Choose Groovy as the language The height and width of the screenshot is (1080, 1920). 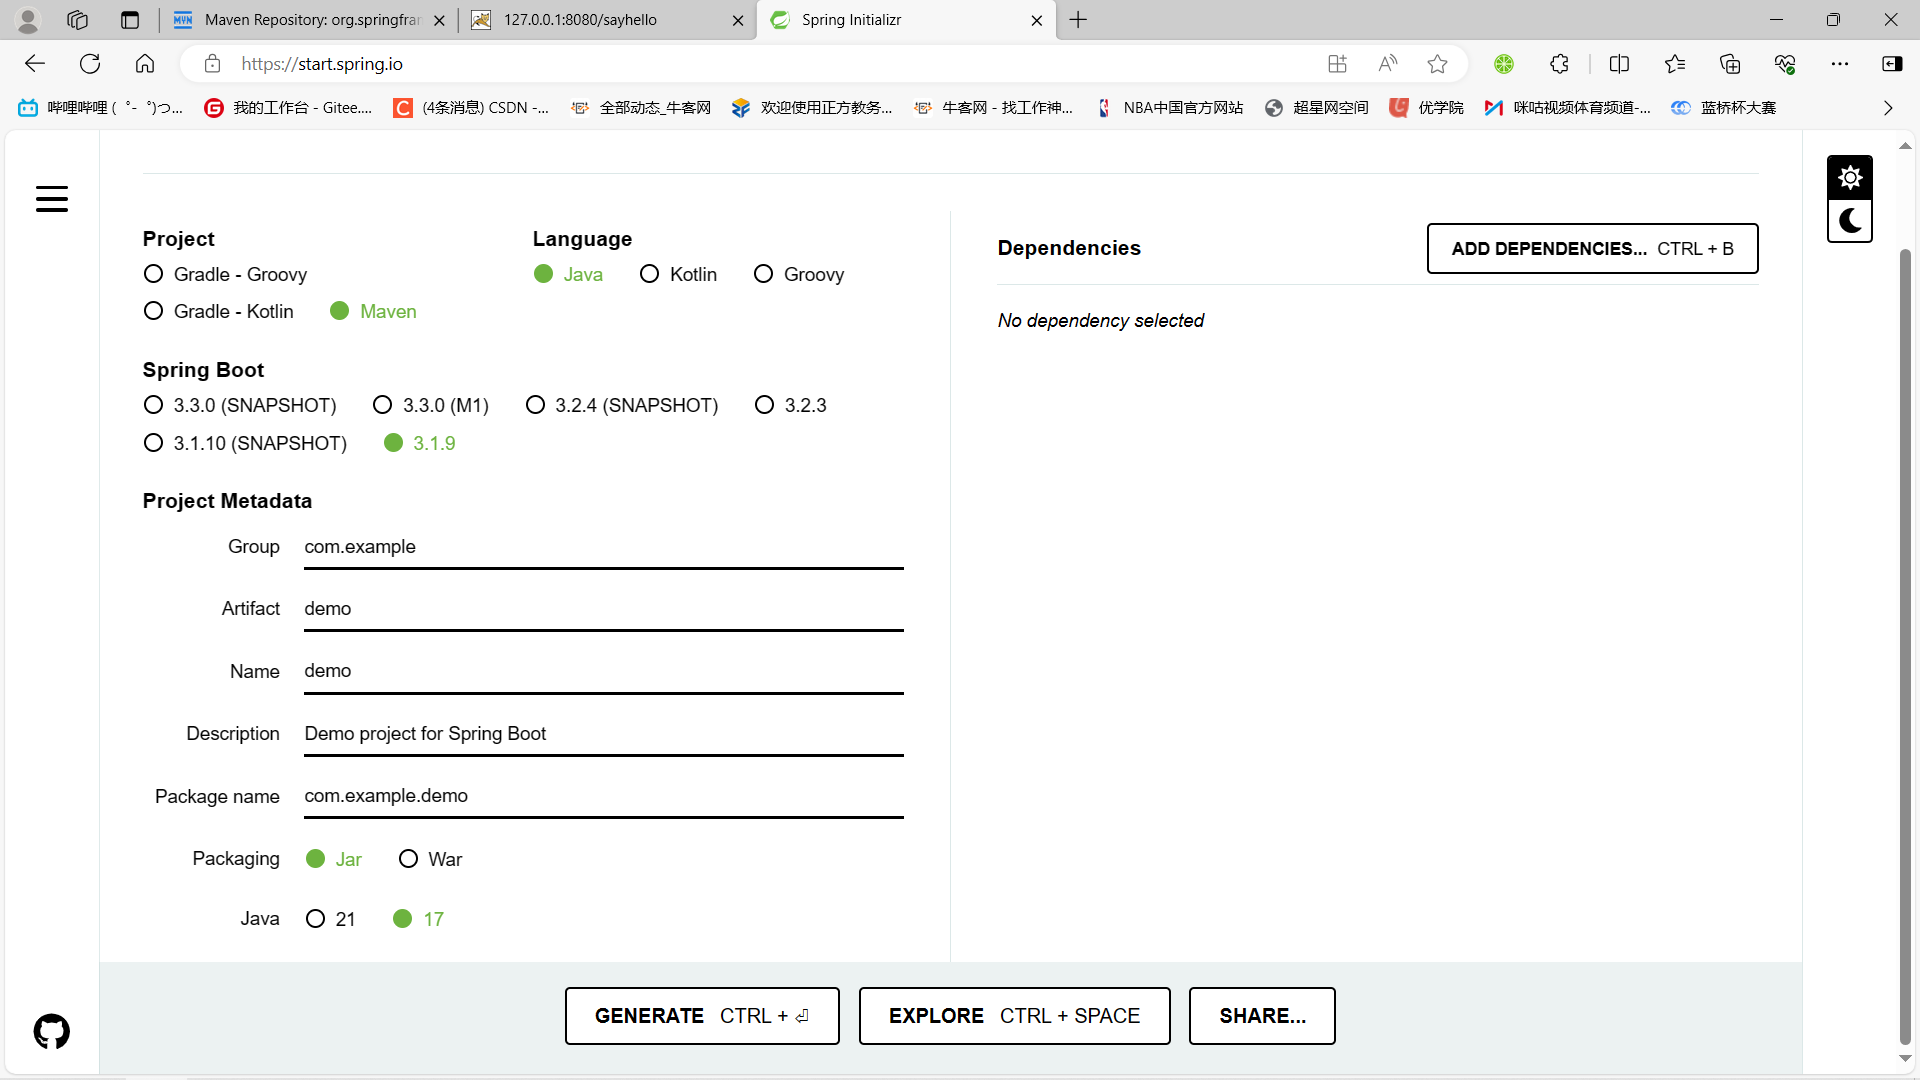point(799,274)
